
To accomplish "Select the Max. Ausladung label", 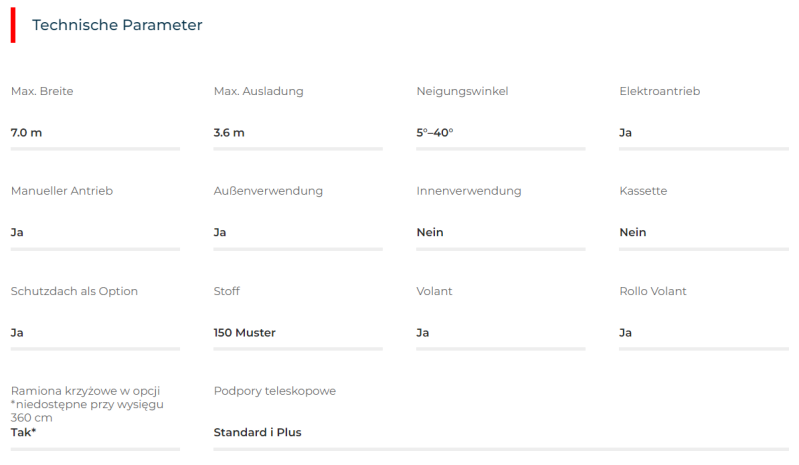I will pyautogui.click(x=258, y=91).
